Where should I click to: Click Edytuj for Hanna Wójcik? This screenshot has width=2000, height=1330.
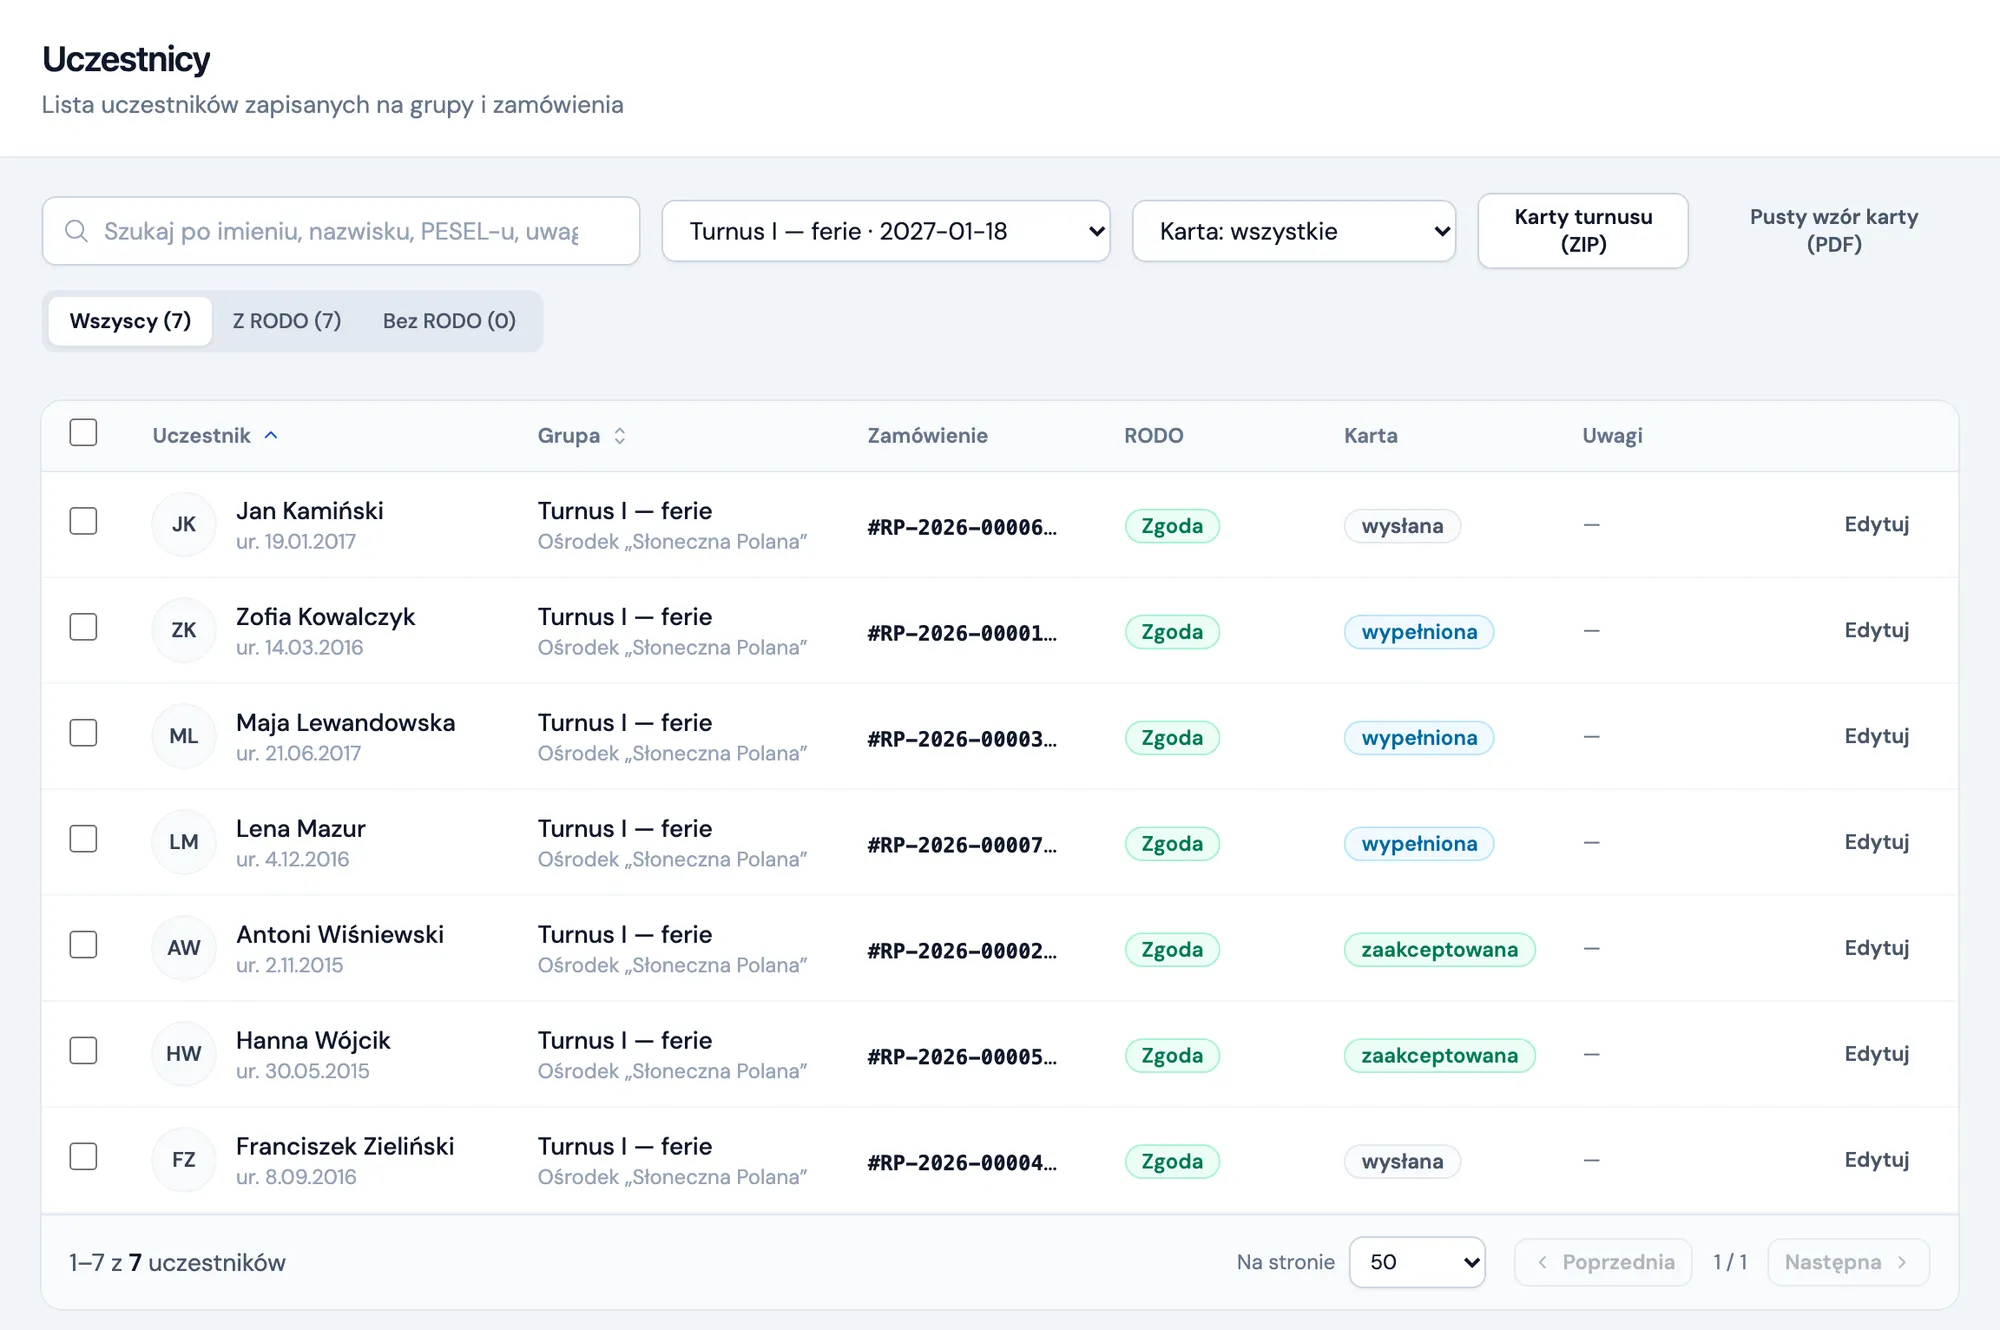click(x=1877, y=1054)
